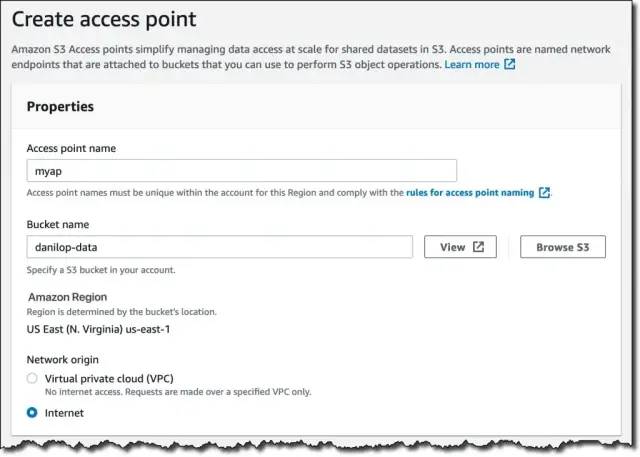
Task: Open the Learn more link
Action: [x=472, y=64]
